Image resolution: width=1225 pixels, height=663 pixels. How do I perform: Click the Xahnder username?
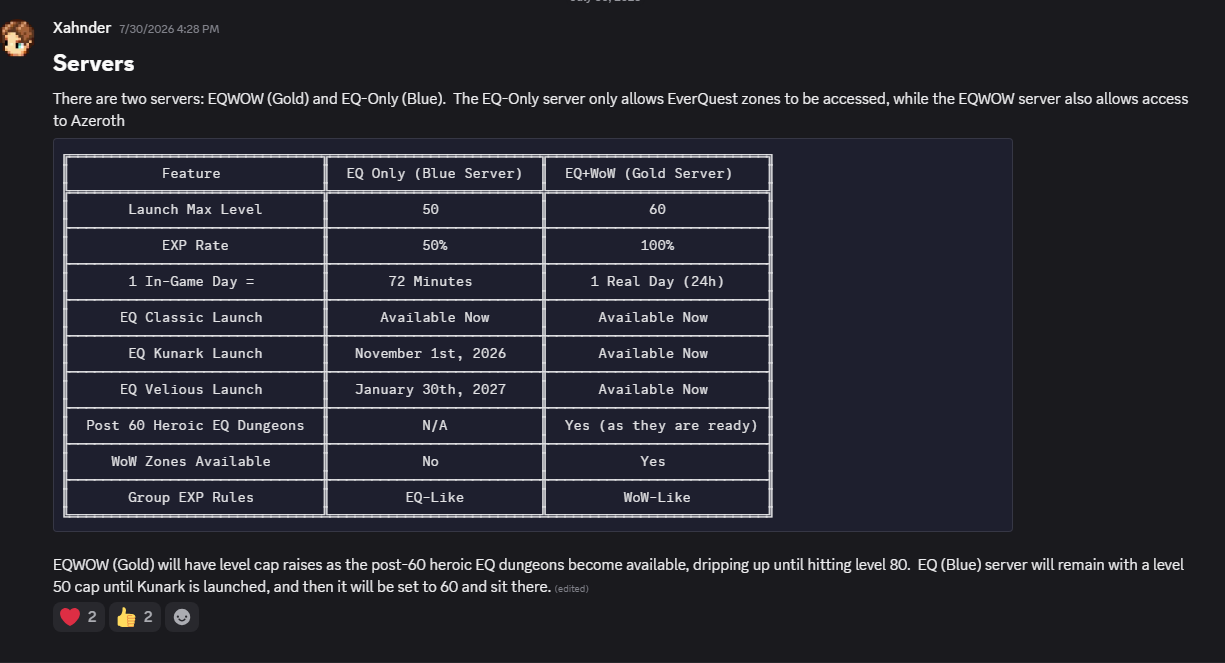coord(82,28)
